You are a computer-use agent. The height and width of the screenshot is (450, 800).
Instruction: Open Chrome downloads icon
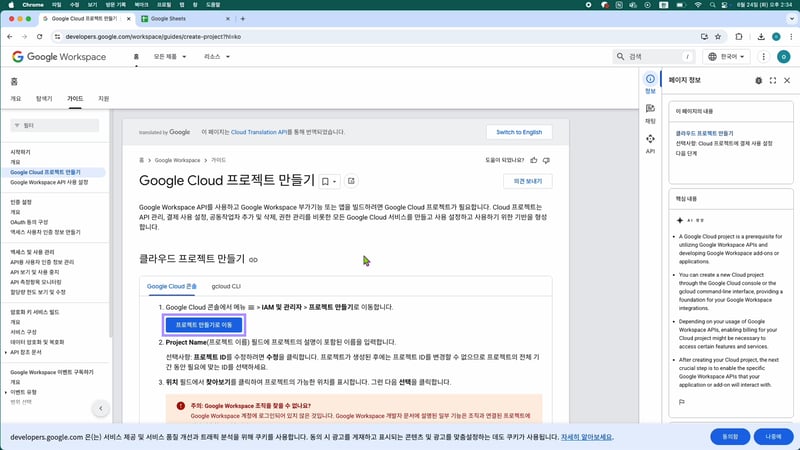tap(761, 37)
